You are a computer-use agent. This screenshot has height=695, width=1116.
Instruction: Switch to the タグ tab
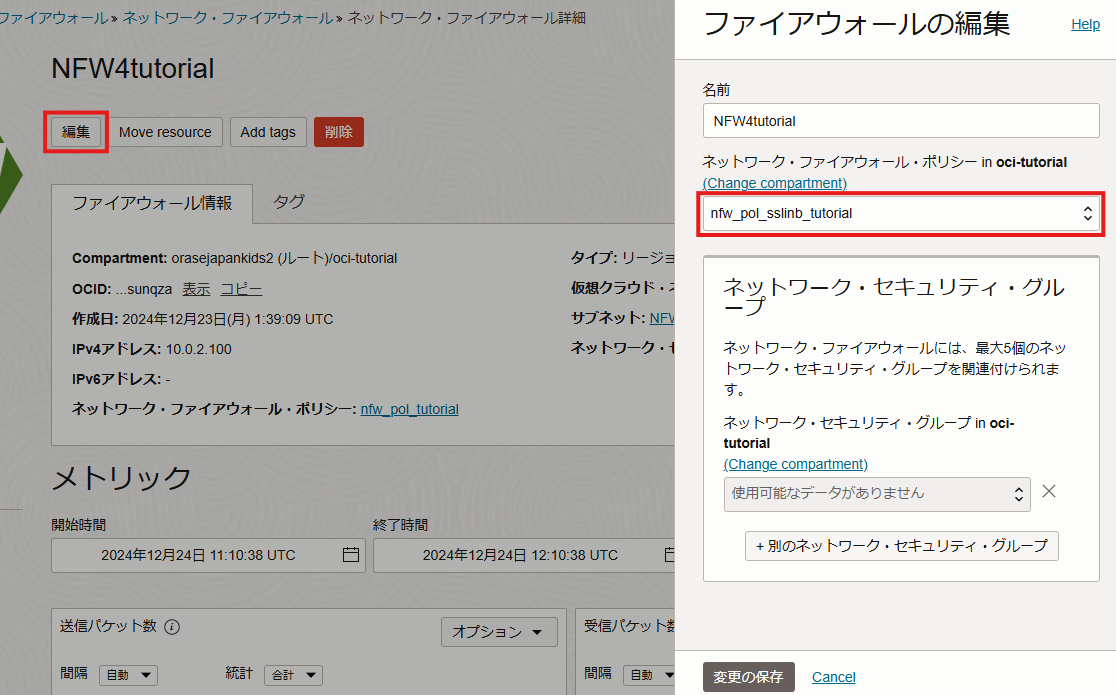click(289, 202)
